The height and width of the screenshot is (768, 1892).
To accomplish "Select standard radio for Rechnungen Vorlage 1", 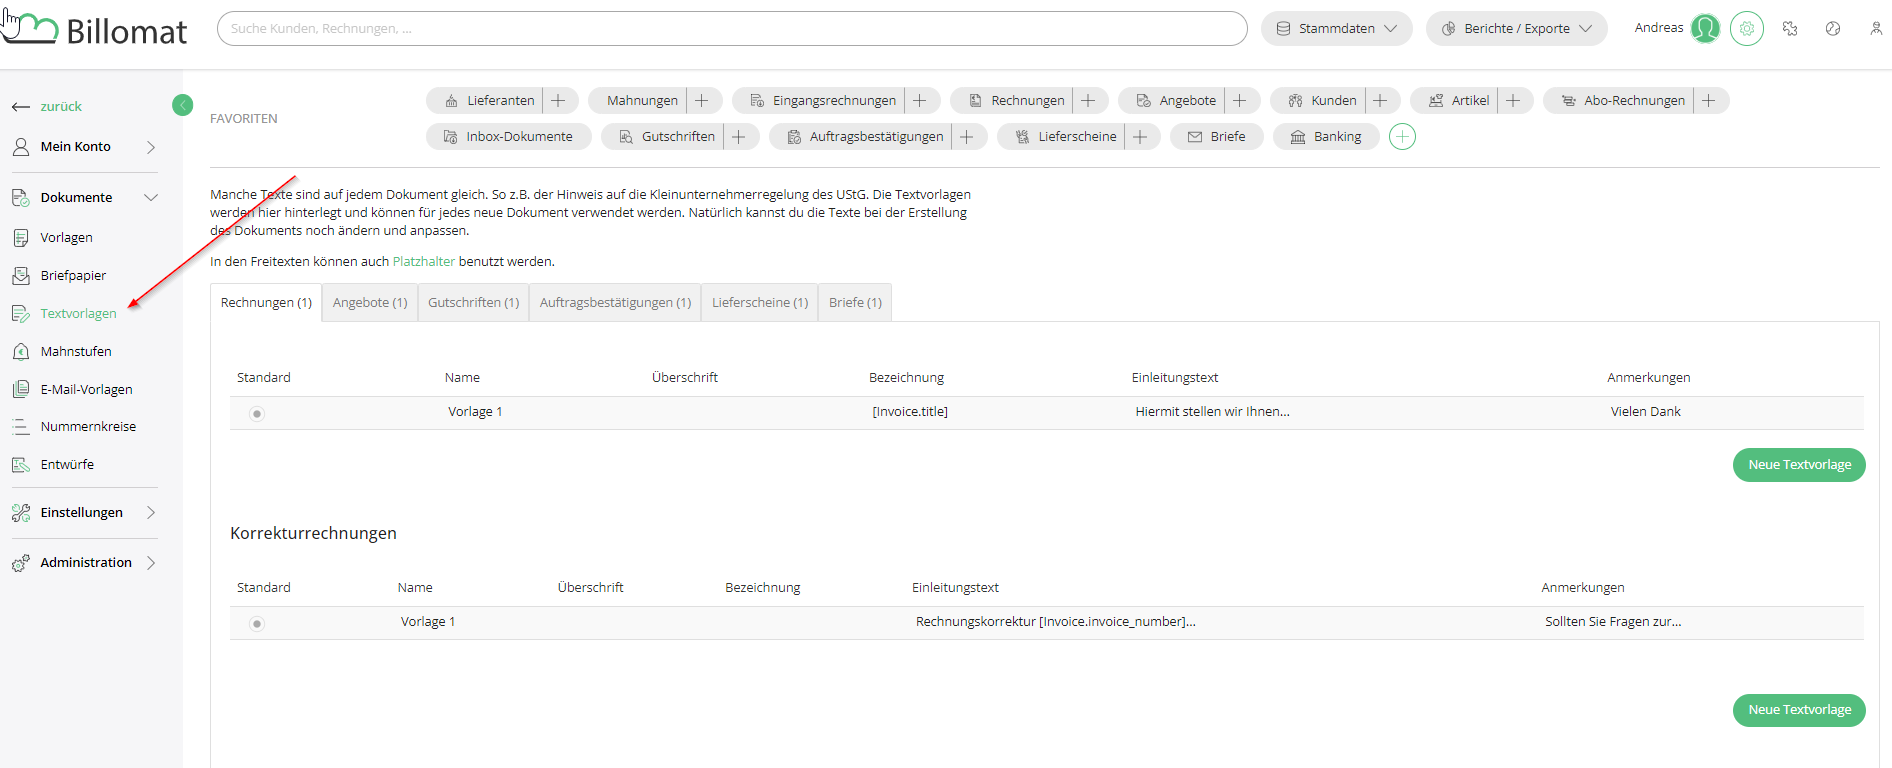I will click(257, 413).
